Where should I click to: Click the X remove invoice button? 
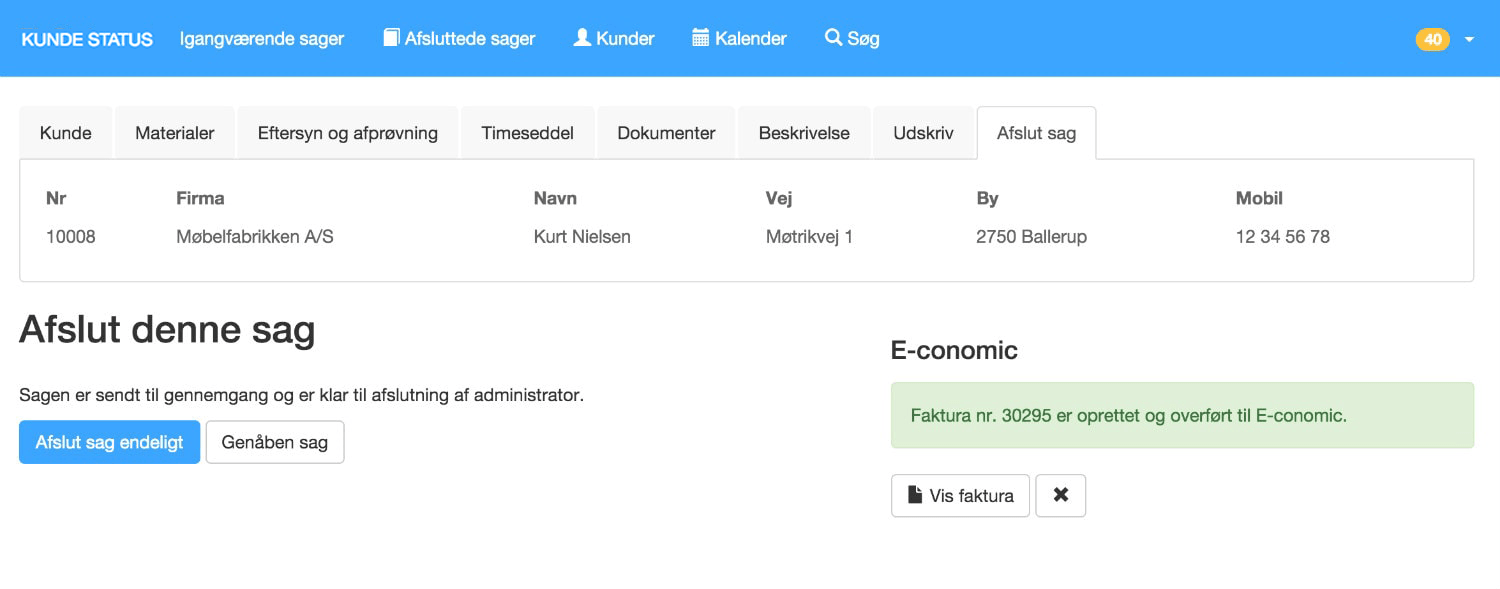(x=1061, y=495)
